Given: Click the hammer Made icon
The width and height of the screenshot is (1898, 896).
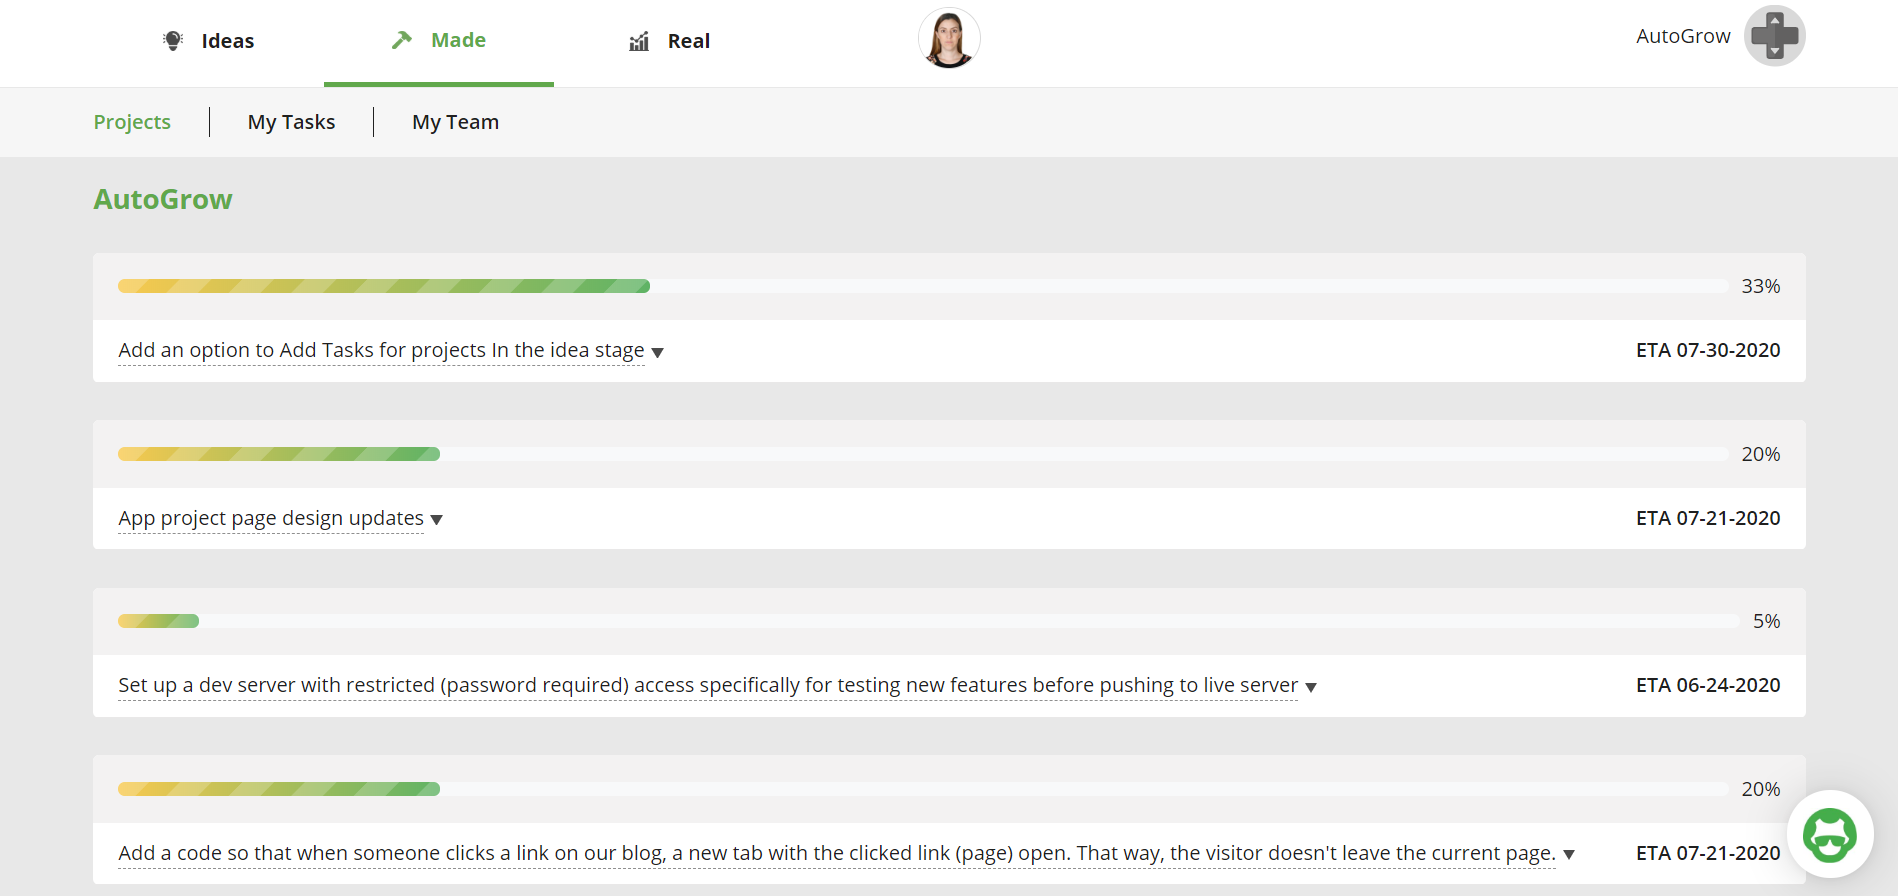Looking at the screenshot, I should (x=402, y=40).
